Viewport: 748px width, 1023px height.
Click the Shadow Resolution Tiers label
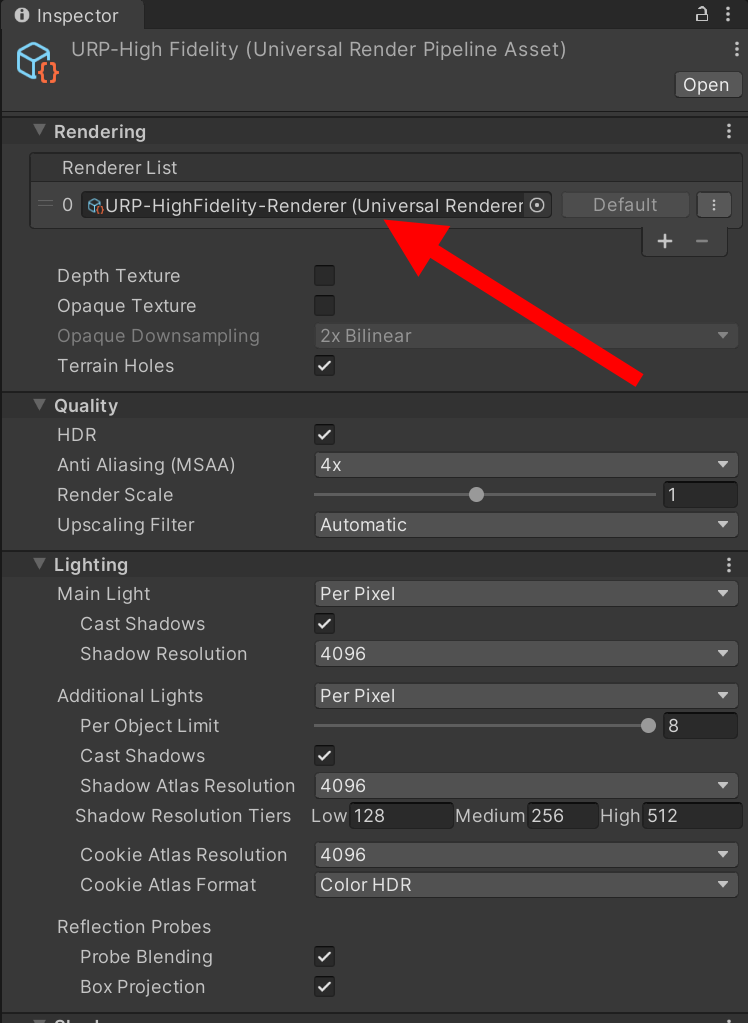coord(183,816)
